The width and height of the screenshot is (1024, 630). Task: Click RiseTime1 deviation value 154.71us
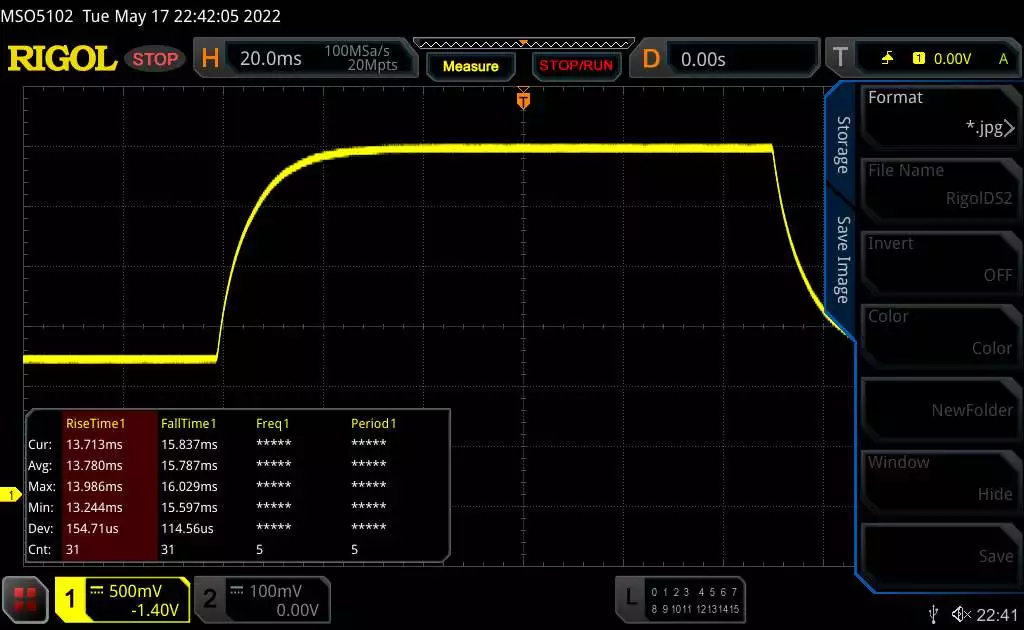92,528
